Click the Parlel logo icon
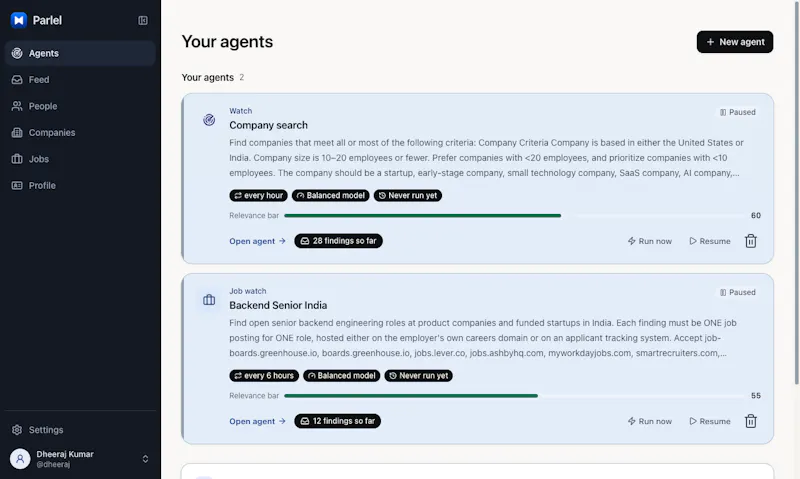This screenshot has height=479, width=800. [19, 20]
